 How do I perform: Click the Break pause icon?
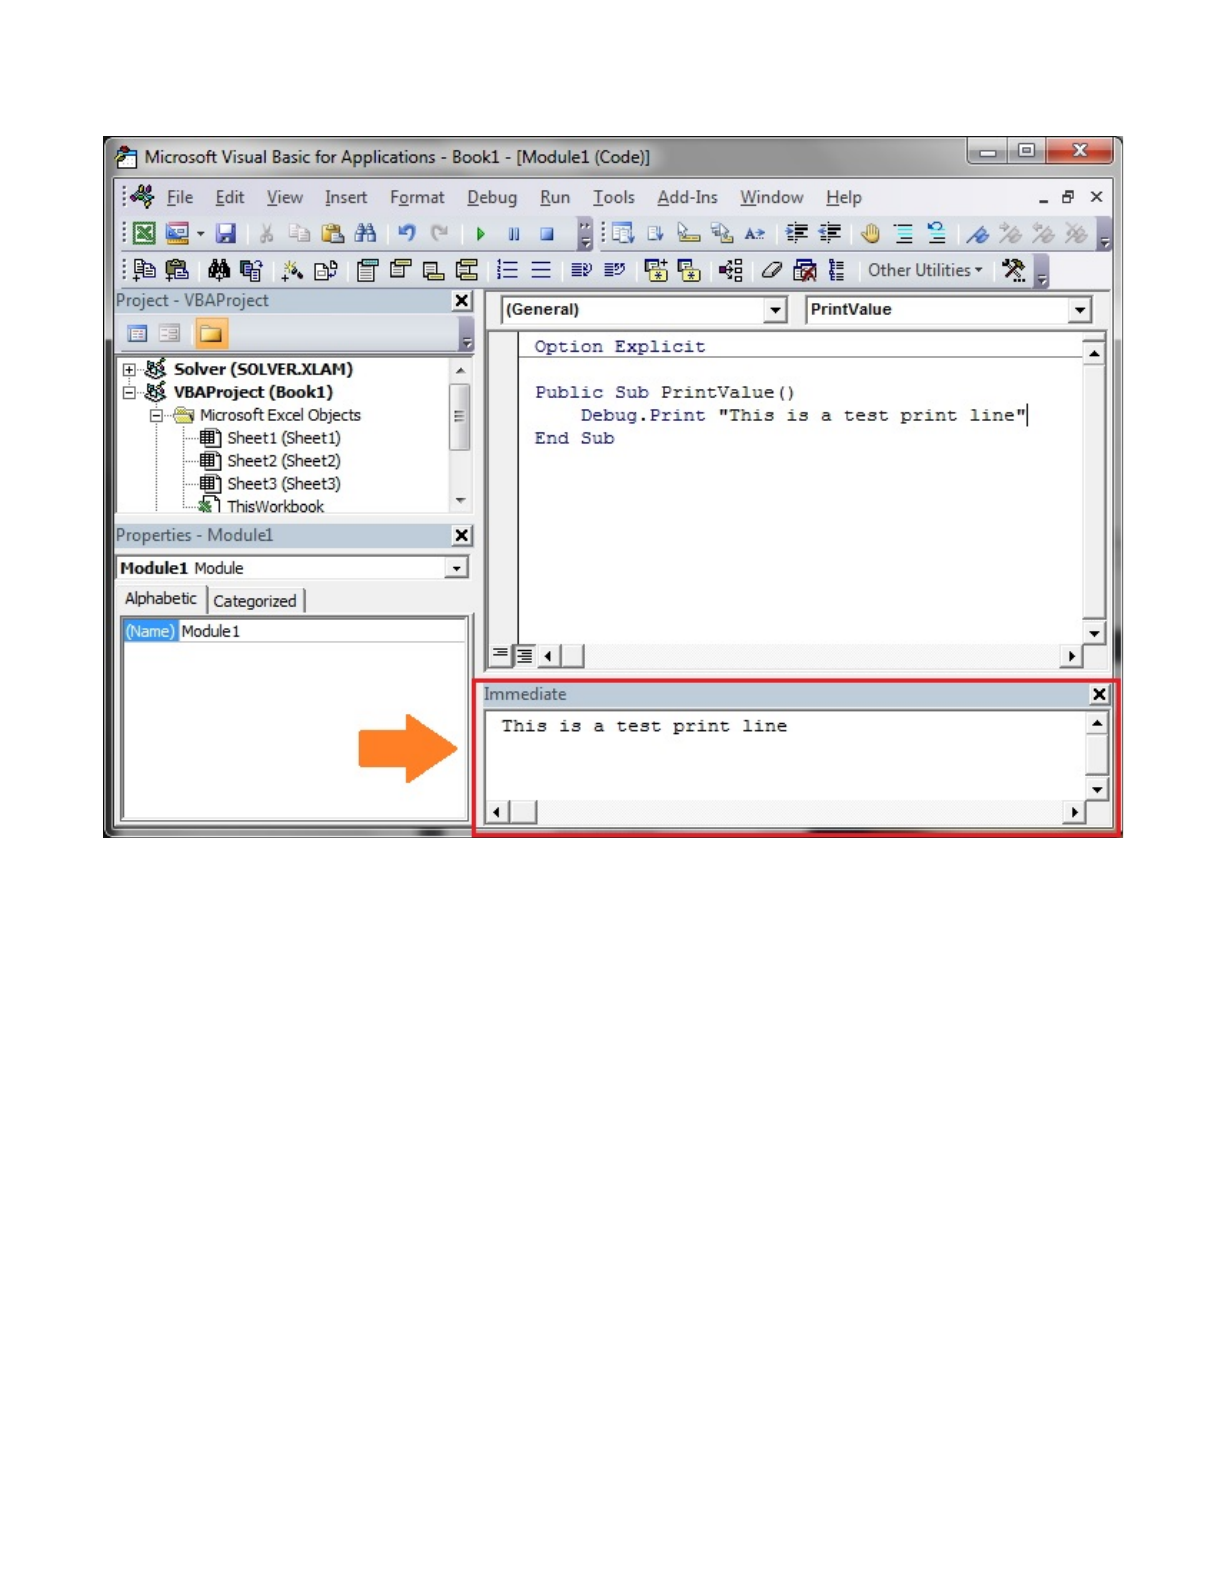coord(514,234)
